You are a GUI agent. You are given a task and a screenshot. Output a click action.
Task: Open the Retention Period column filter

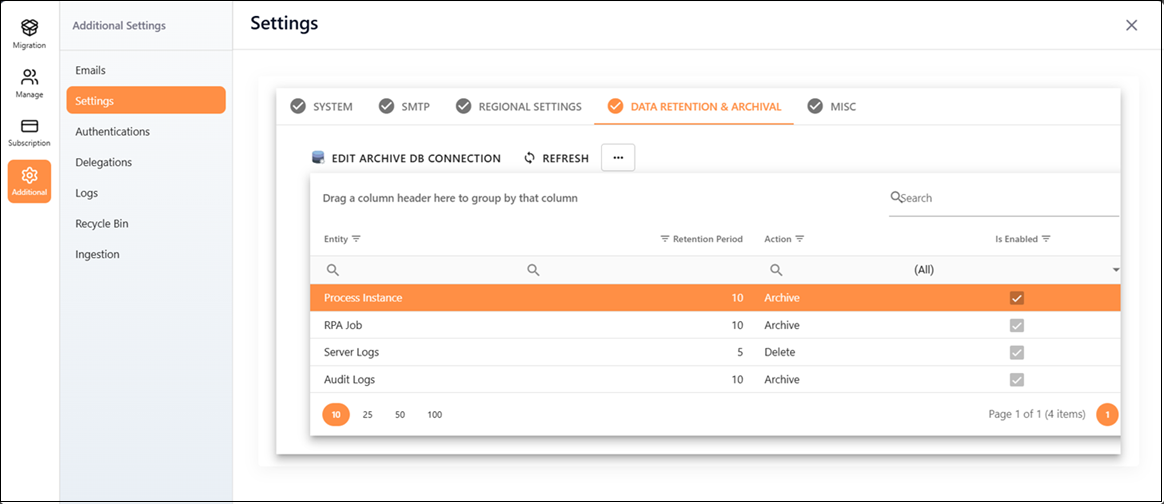click(665, 239)
